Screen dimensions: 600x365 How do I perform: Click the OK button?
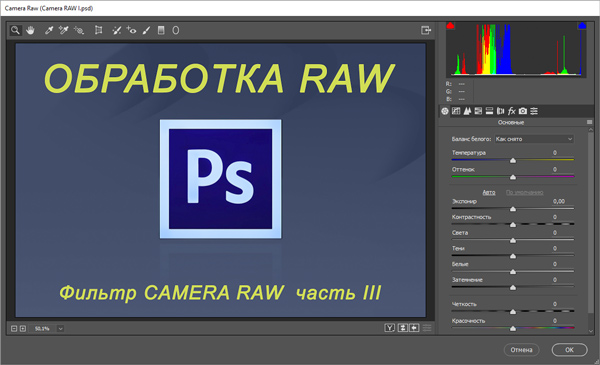click(x=569, y=350)
